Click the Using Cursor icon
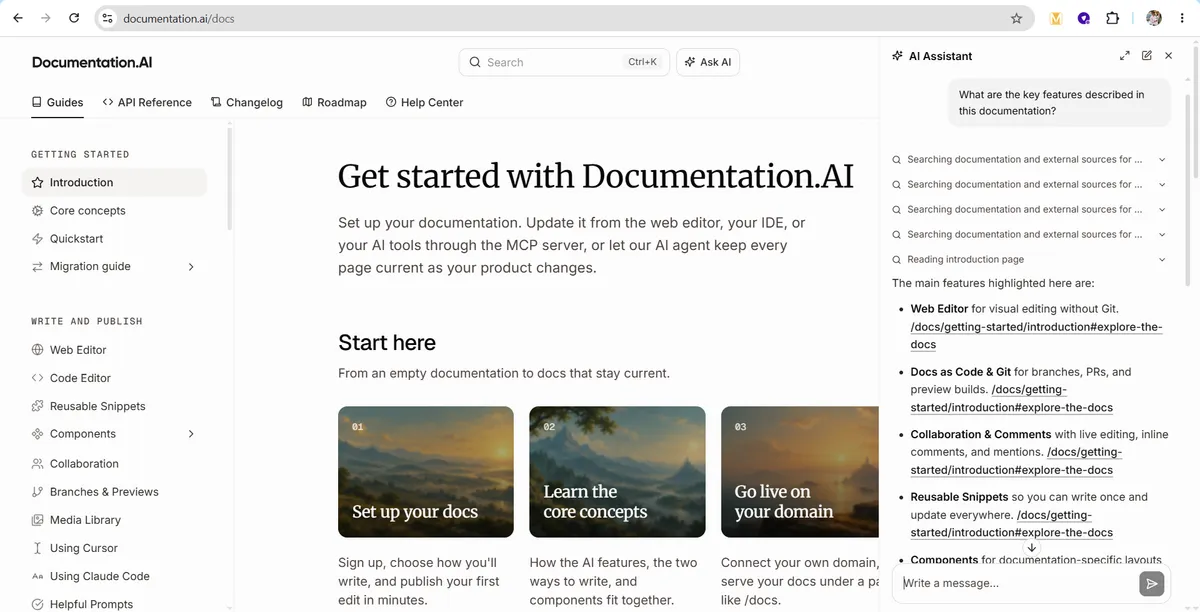 click(38, 548)
